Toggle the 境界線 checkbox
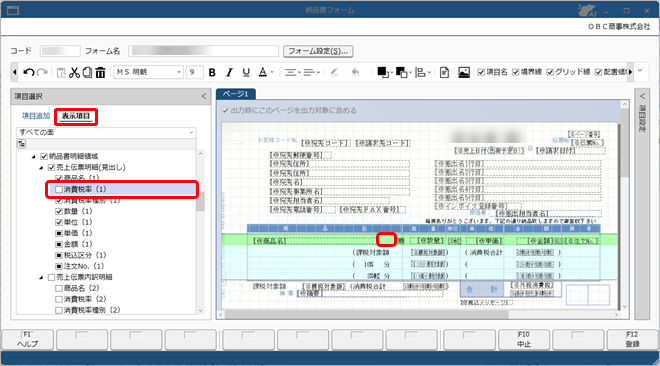Screen dimensions: 660x366 coord(516,72)
